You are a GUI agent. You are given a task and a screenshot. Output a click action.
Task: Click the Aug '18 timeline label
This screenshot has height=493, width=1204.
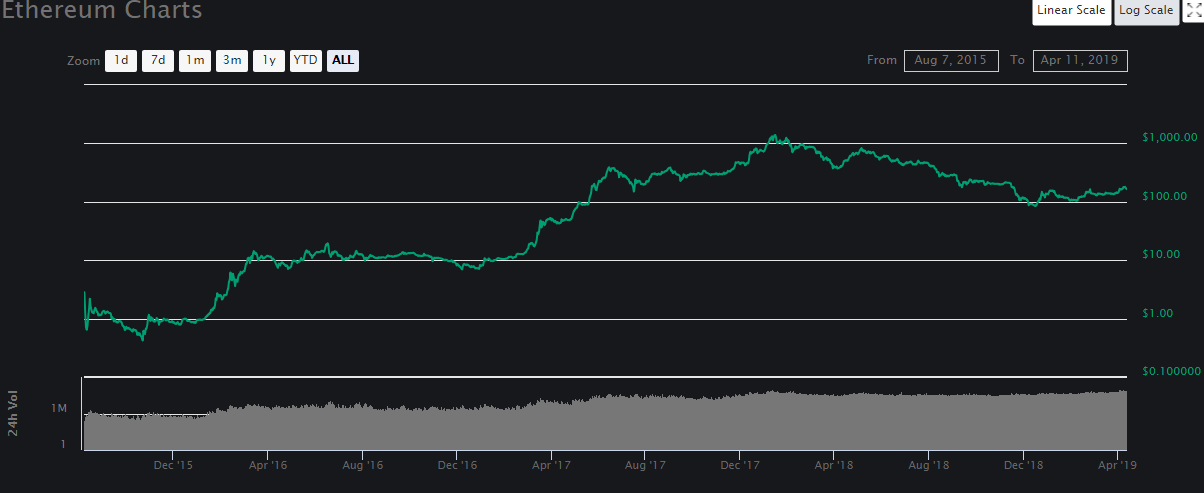(x=929, y=464)
